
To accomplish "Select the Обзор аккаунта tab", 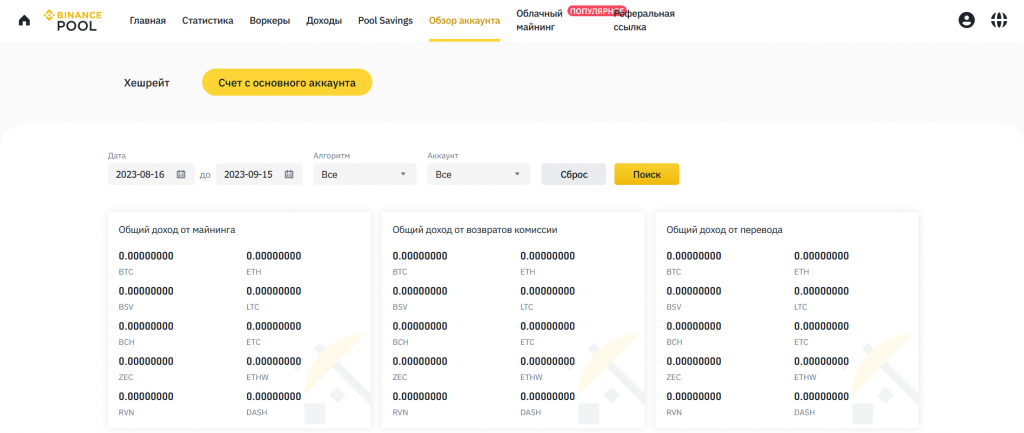I will (x=464, y=20).
